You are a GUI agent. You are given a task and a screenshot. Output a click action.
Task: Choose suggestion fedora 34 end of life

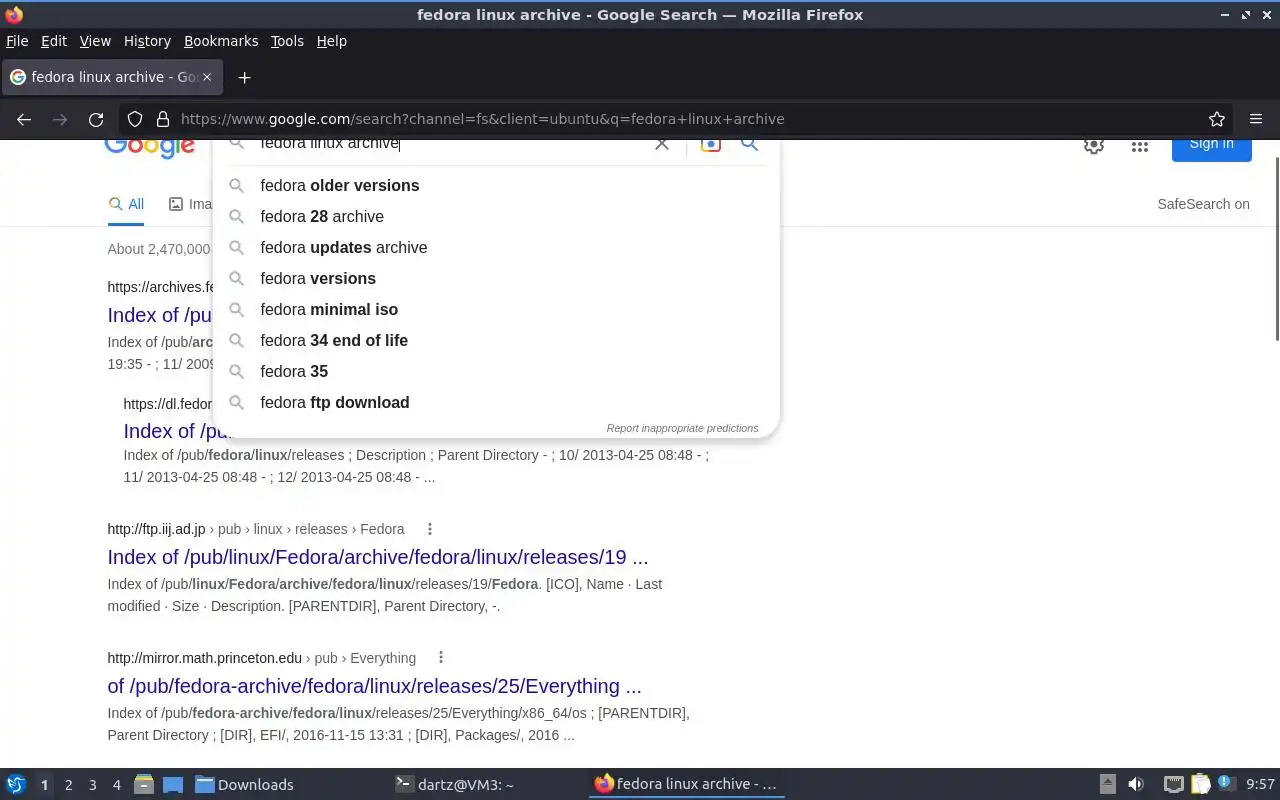pos(496,340)
